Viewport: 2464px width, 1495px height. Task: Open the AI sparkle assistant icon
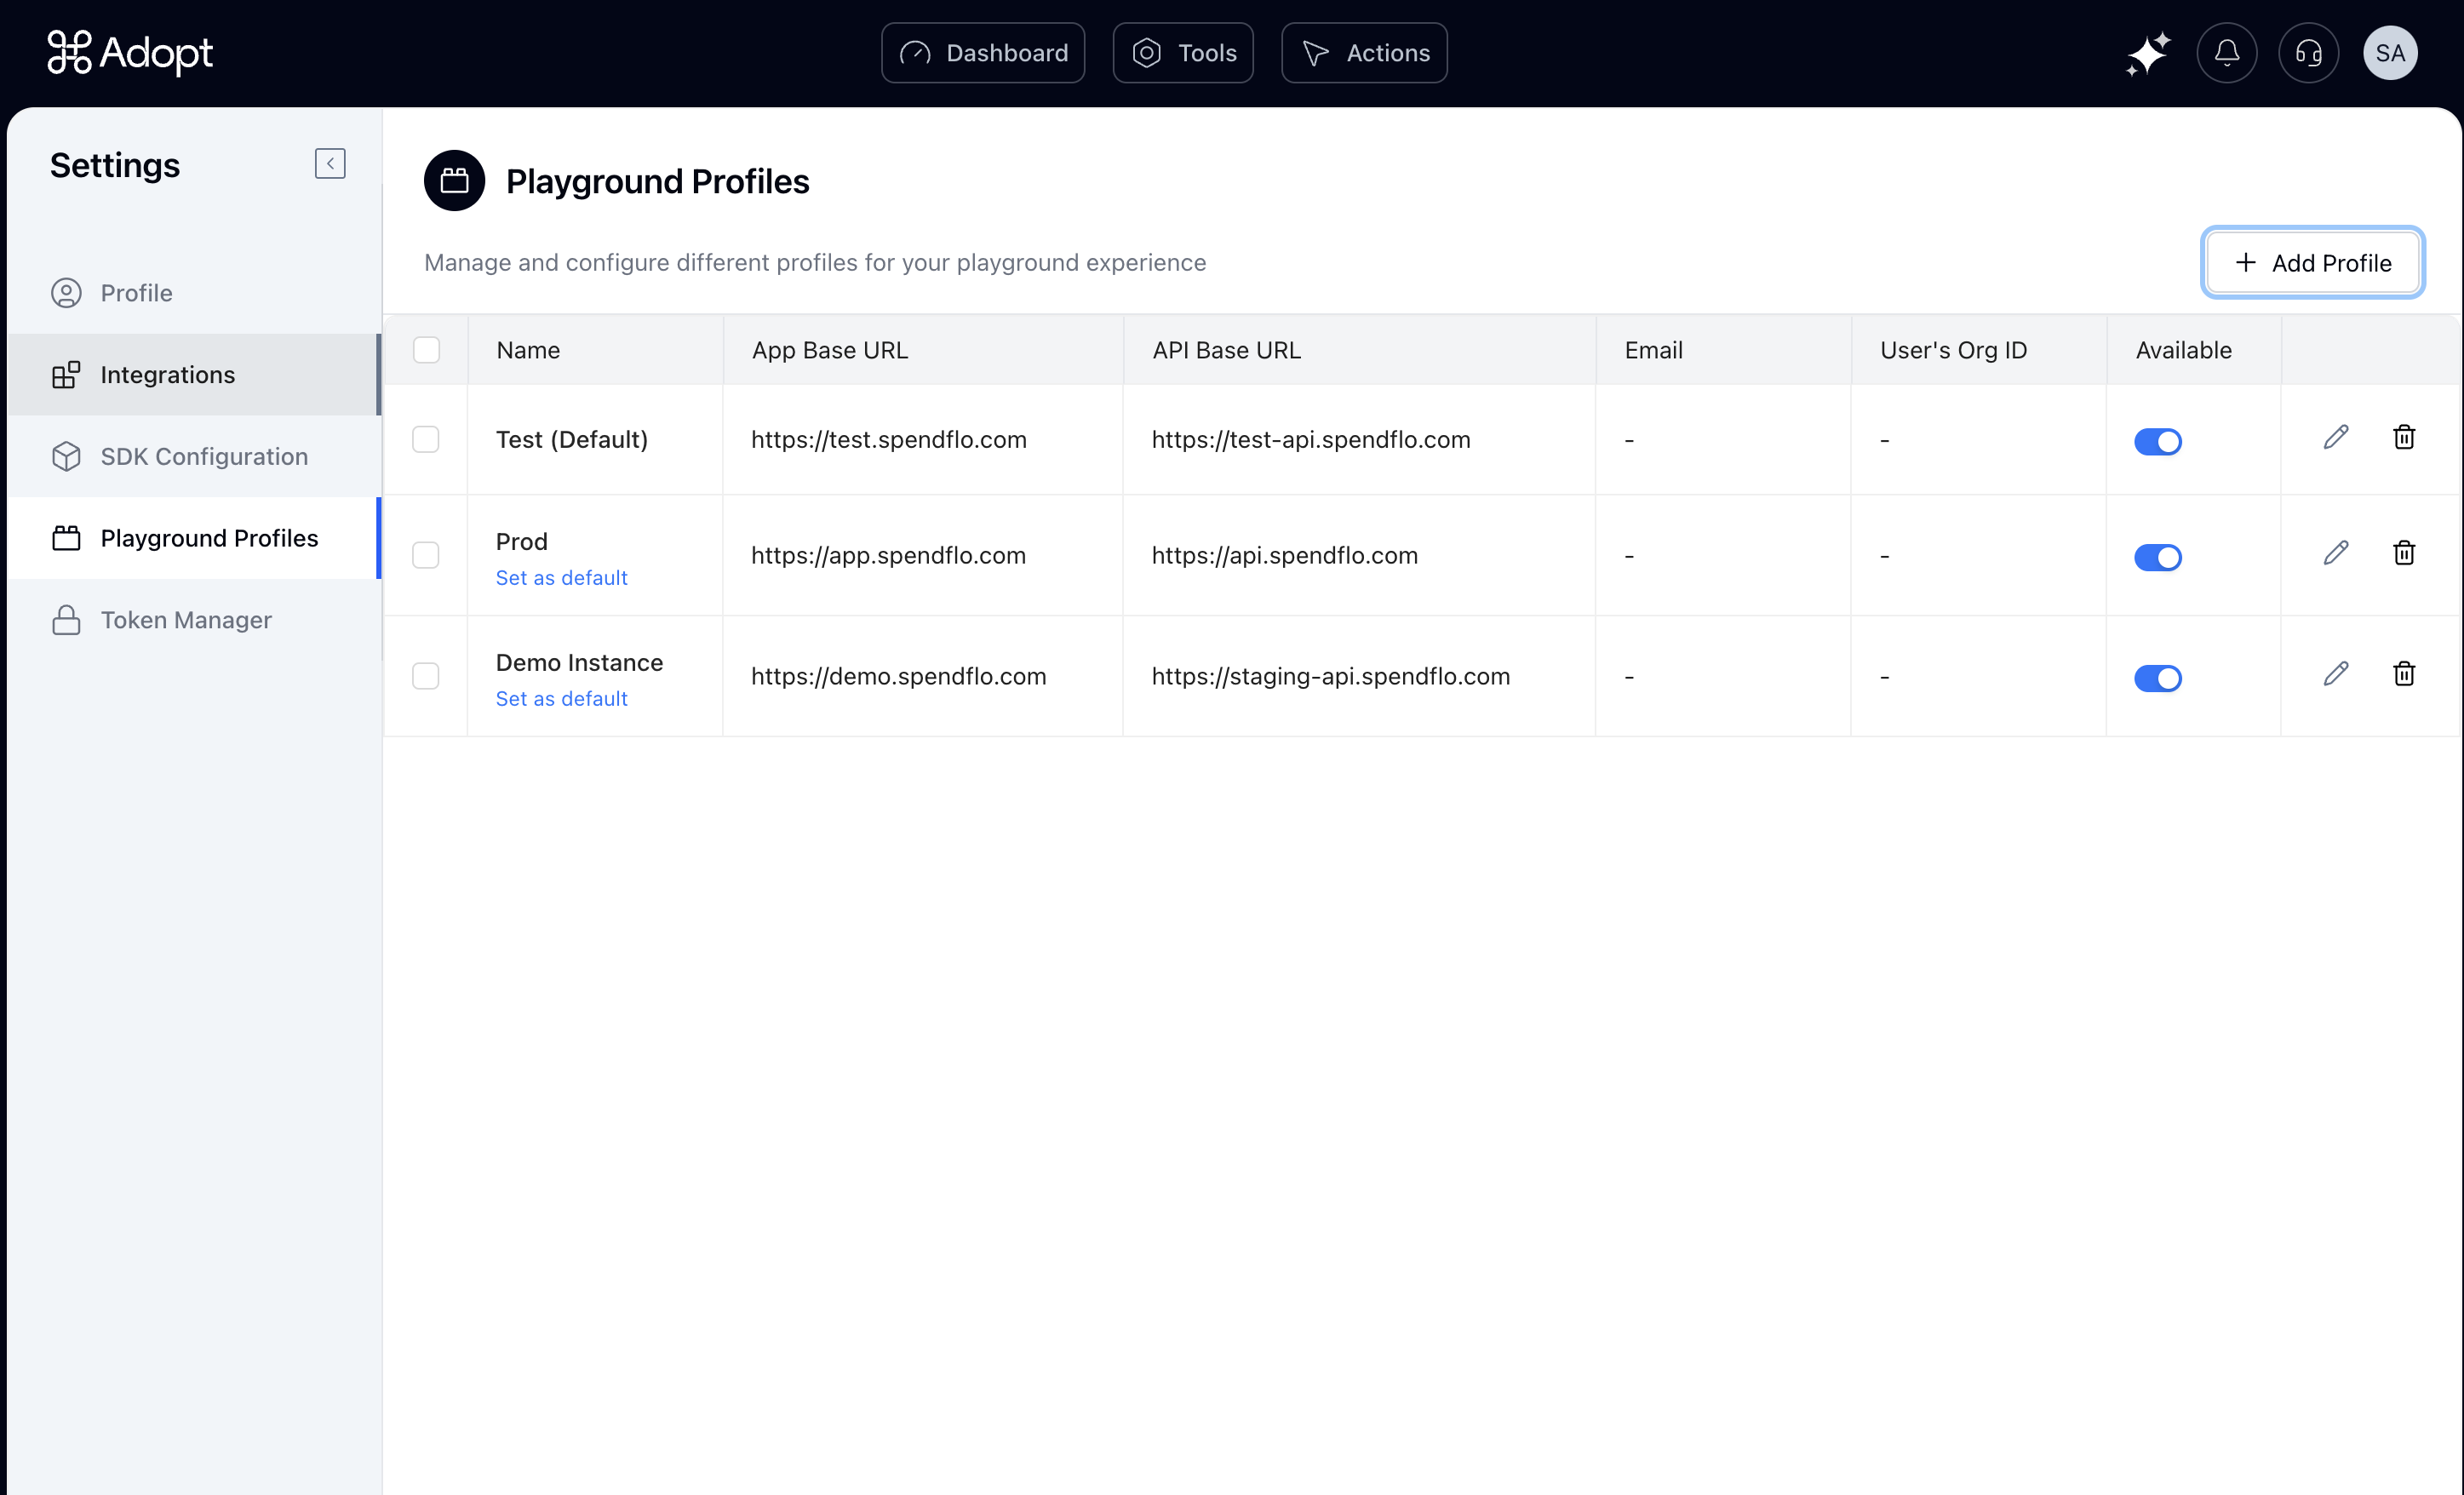2147,53
